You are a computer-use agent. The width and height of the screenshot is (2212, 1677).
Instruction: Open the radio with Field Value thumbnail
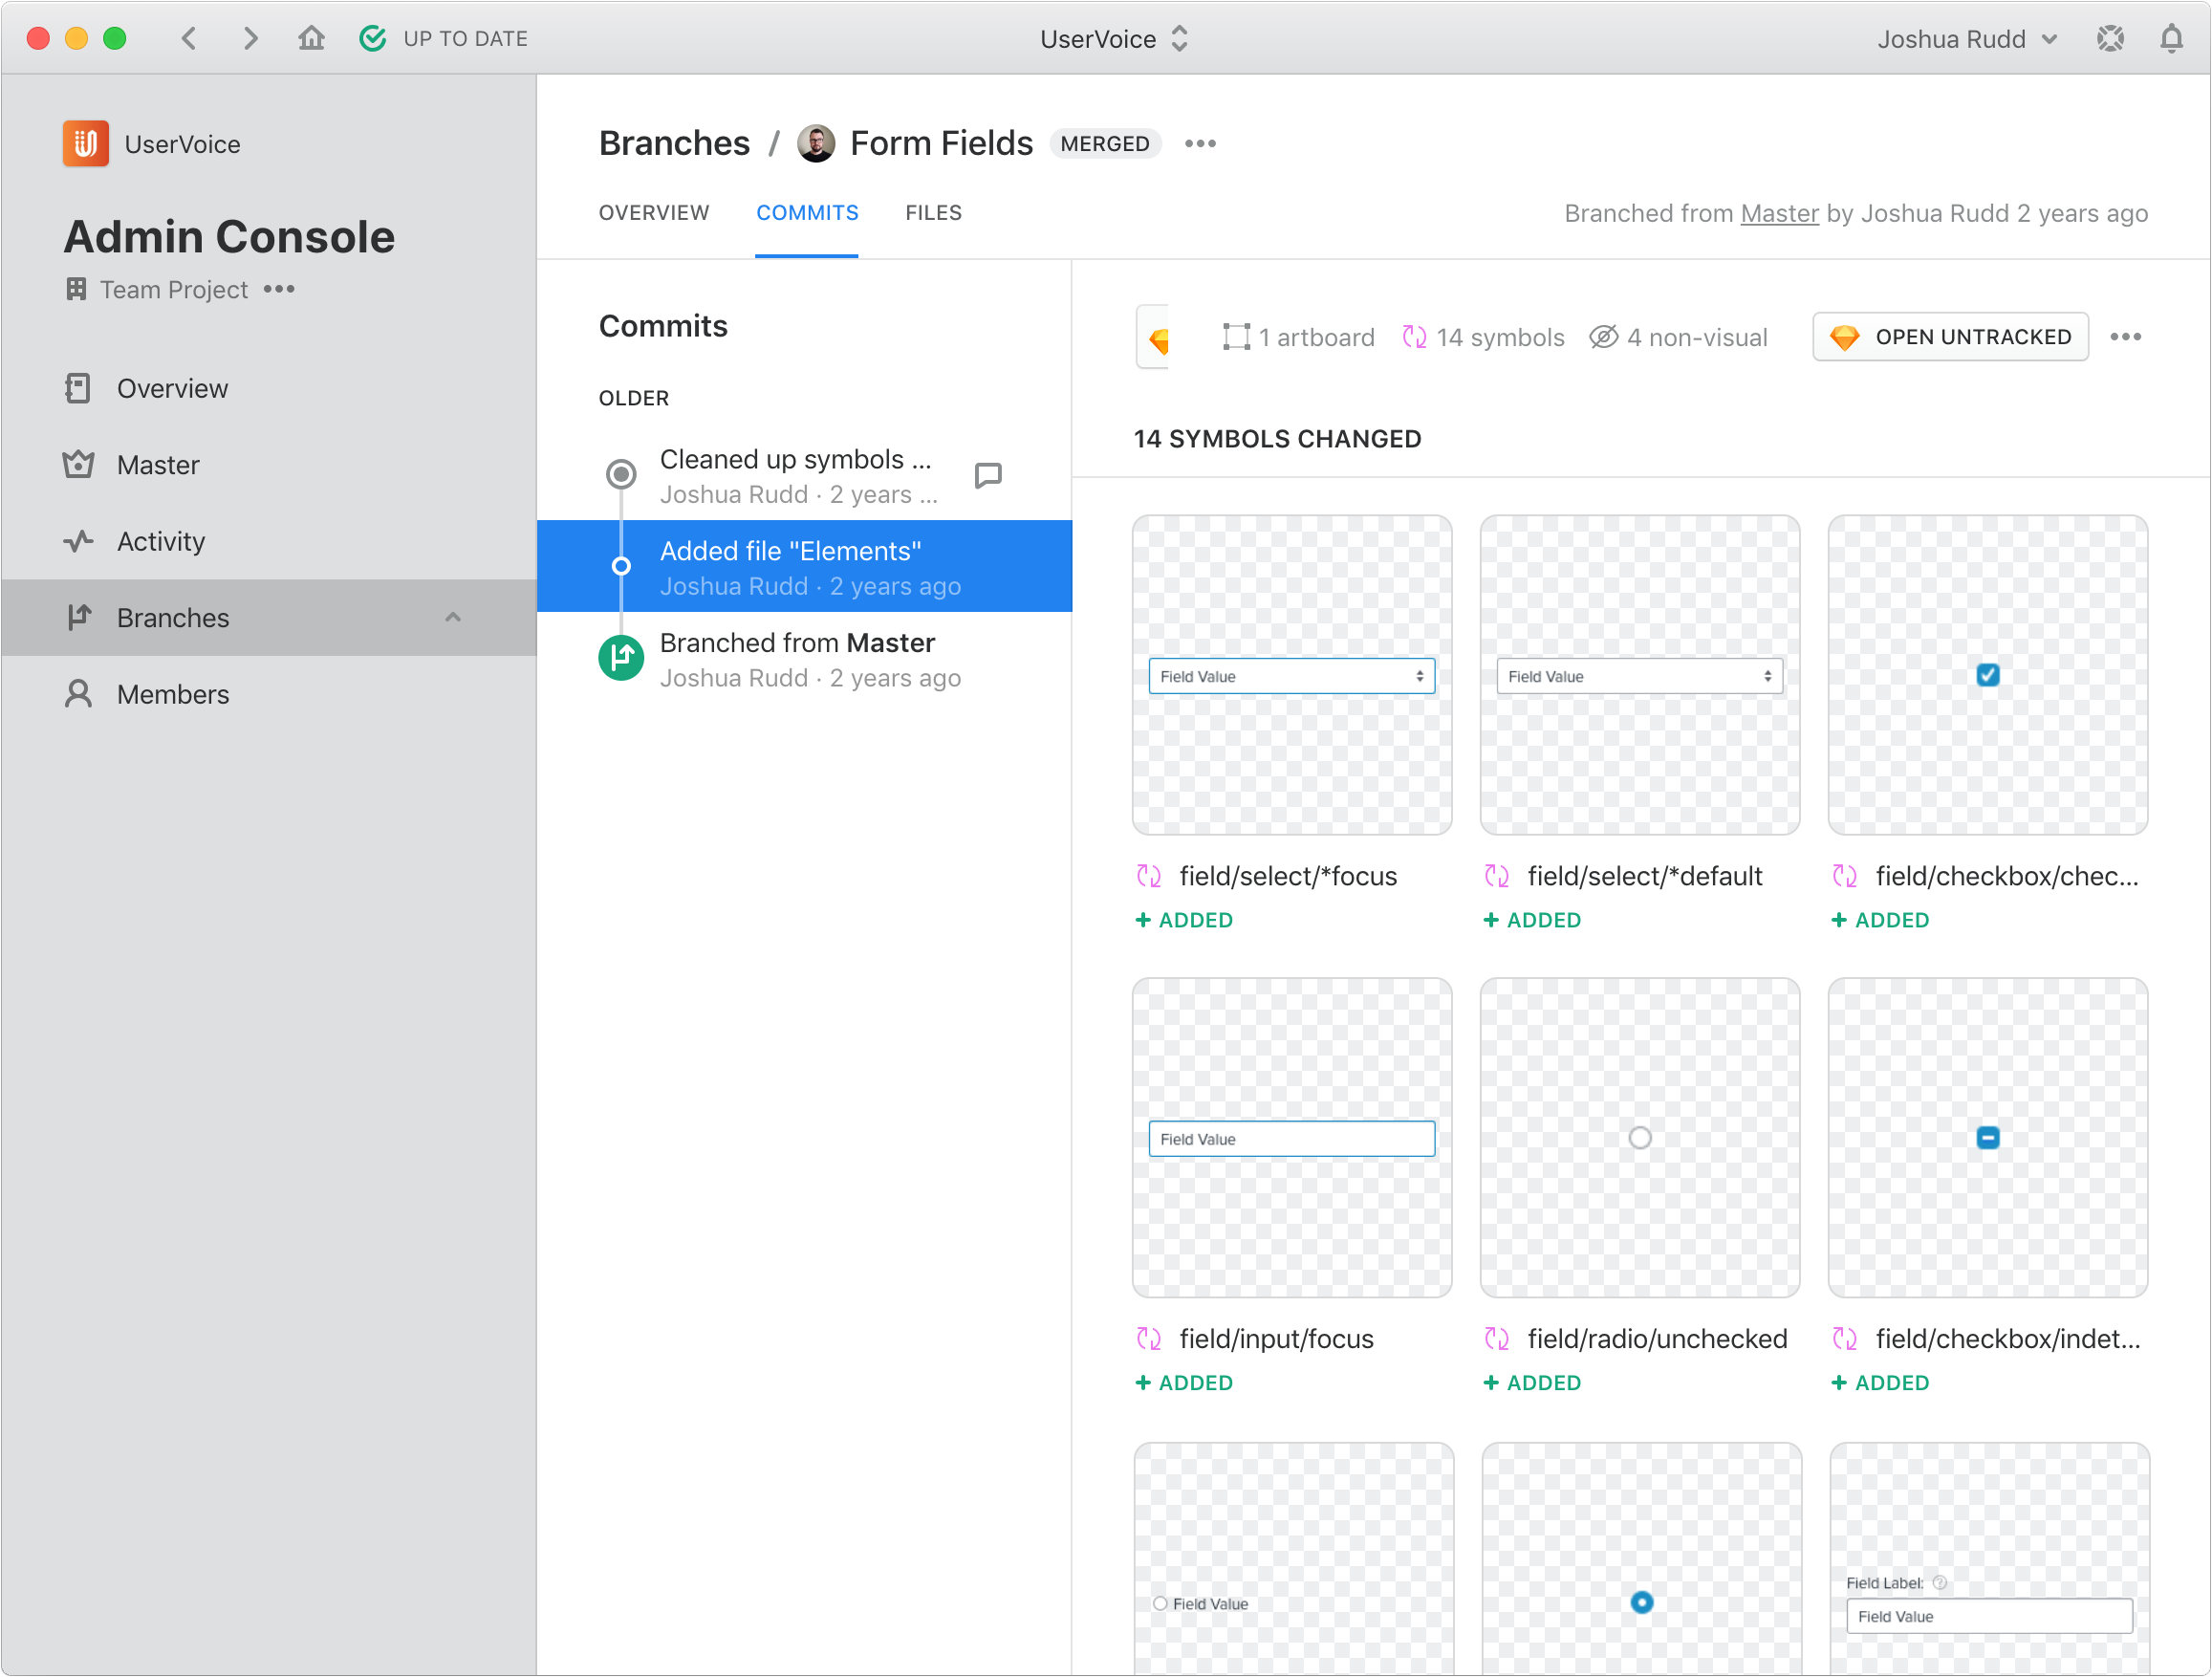1294,1558
